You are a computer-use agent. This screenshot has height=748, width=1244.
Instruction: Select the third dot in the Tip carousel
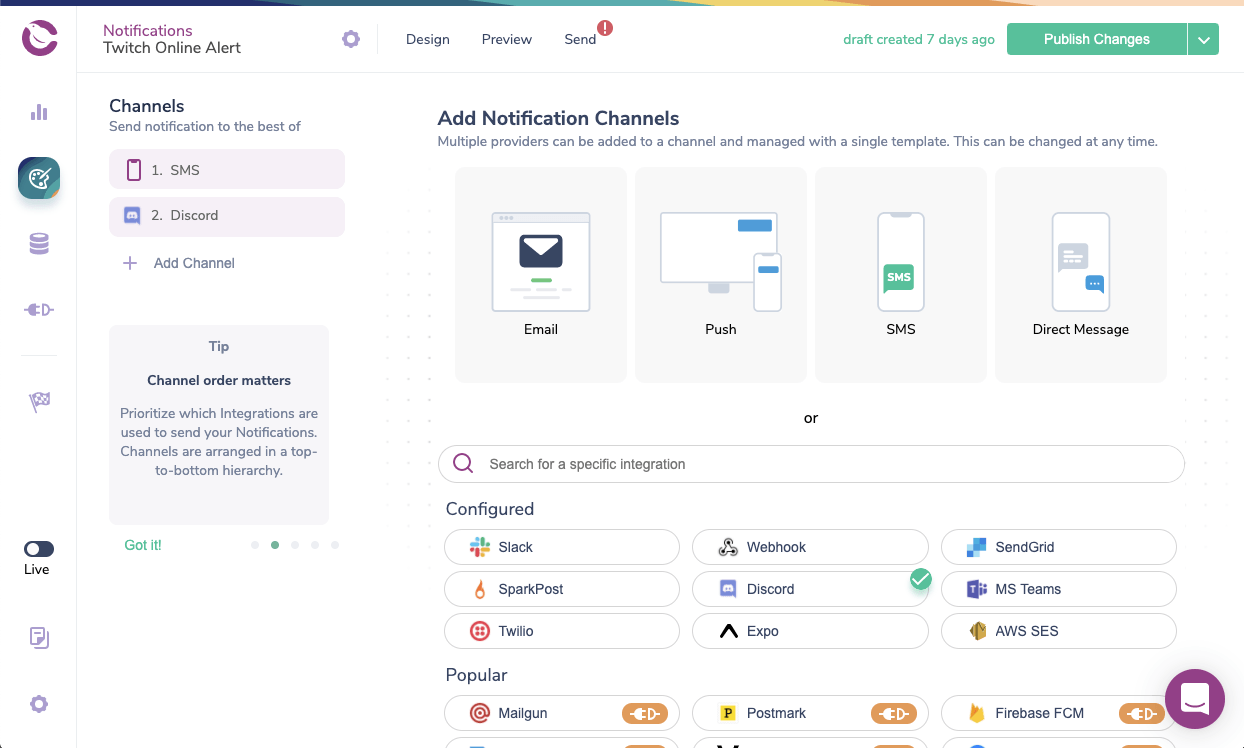295,545
